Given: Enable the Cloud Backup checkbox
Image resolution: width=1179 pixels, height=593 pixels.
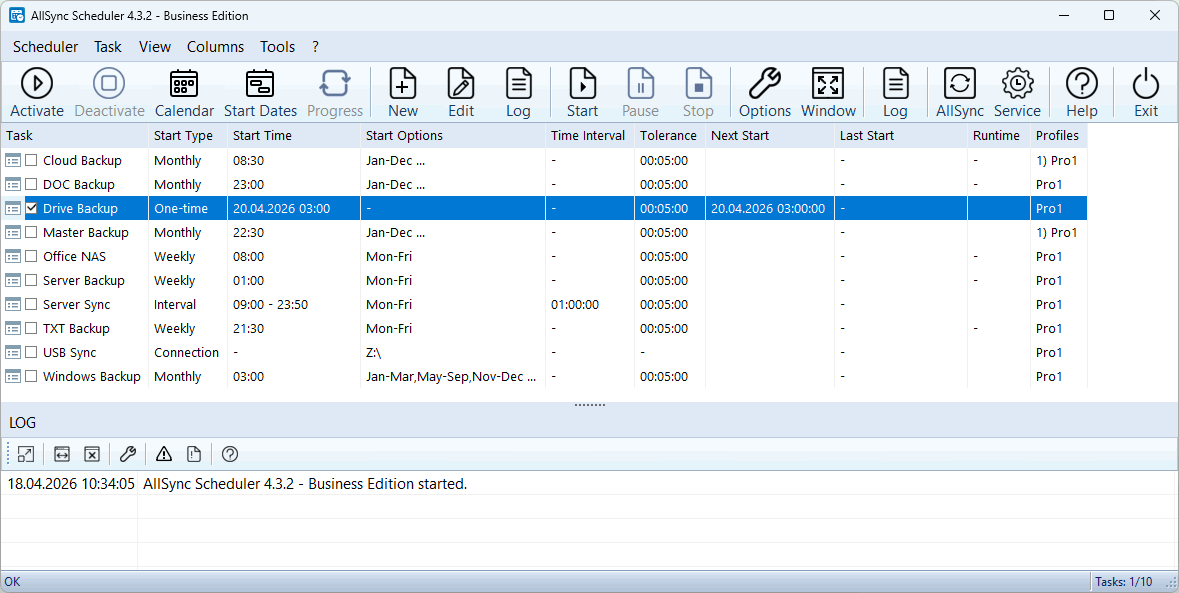Looking at the screenshot, I should tap(32, 160).
